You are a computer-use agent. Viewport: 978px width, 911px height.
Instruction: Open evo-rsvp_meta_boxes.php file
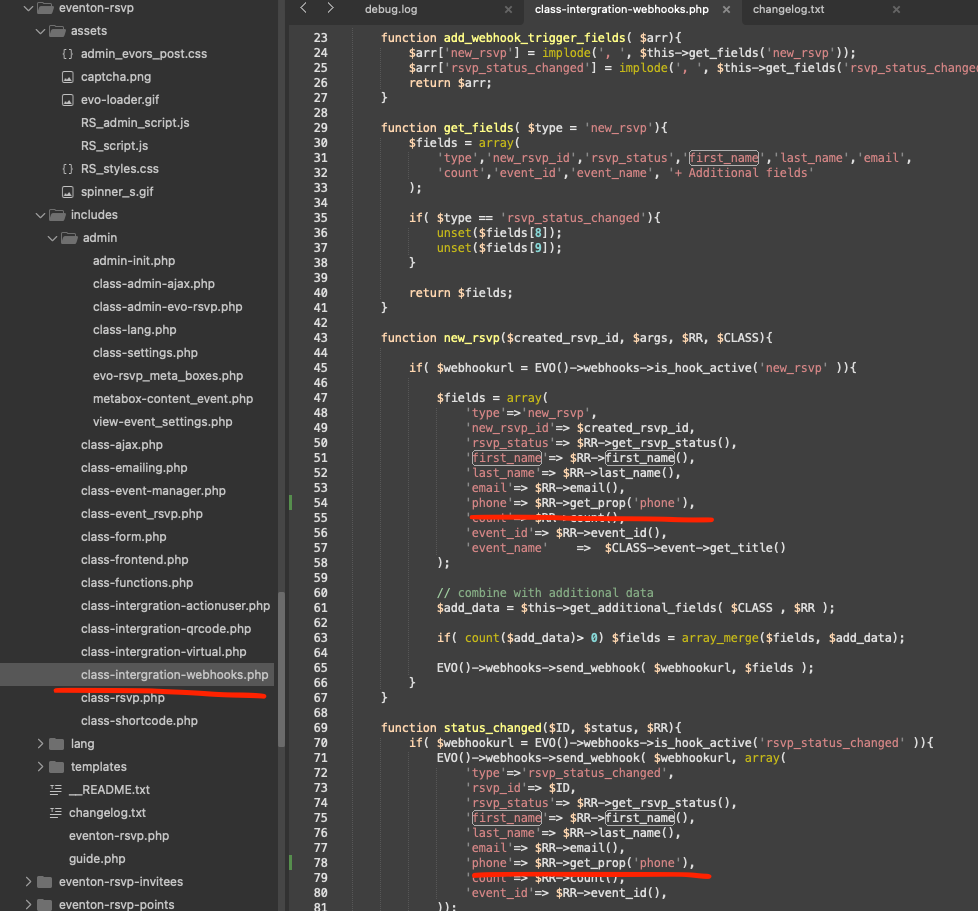[168, 376]
